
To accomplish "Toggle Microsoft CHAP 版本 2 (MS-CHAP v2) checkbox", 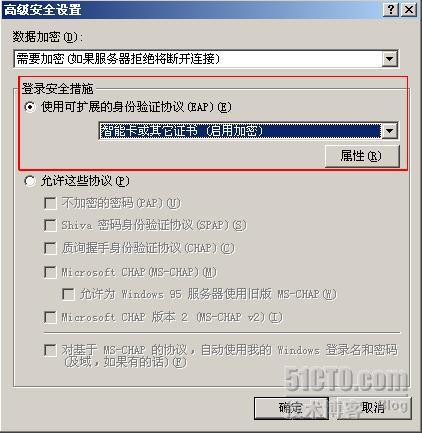I will coord(50,317).
